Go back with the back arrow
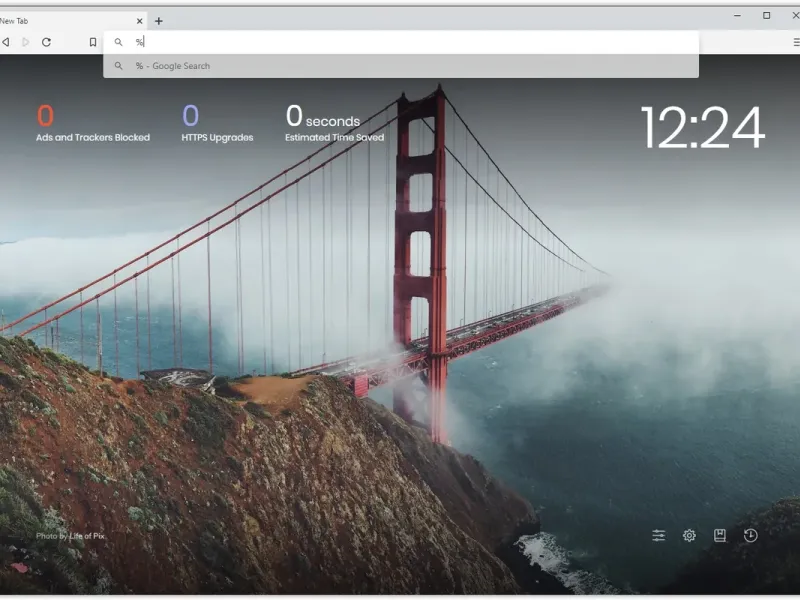This screenshot has width=800, height=600. [x=5, y=42]
